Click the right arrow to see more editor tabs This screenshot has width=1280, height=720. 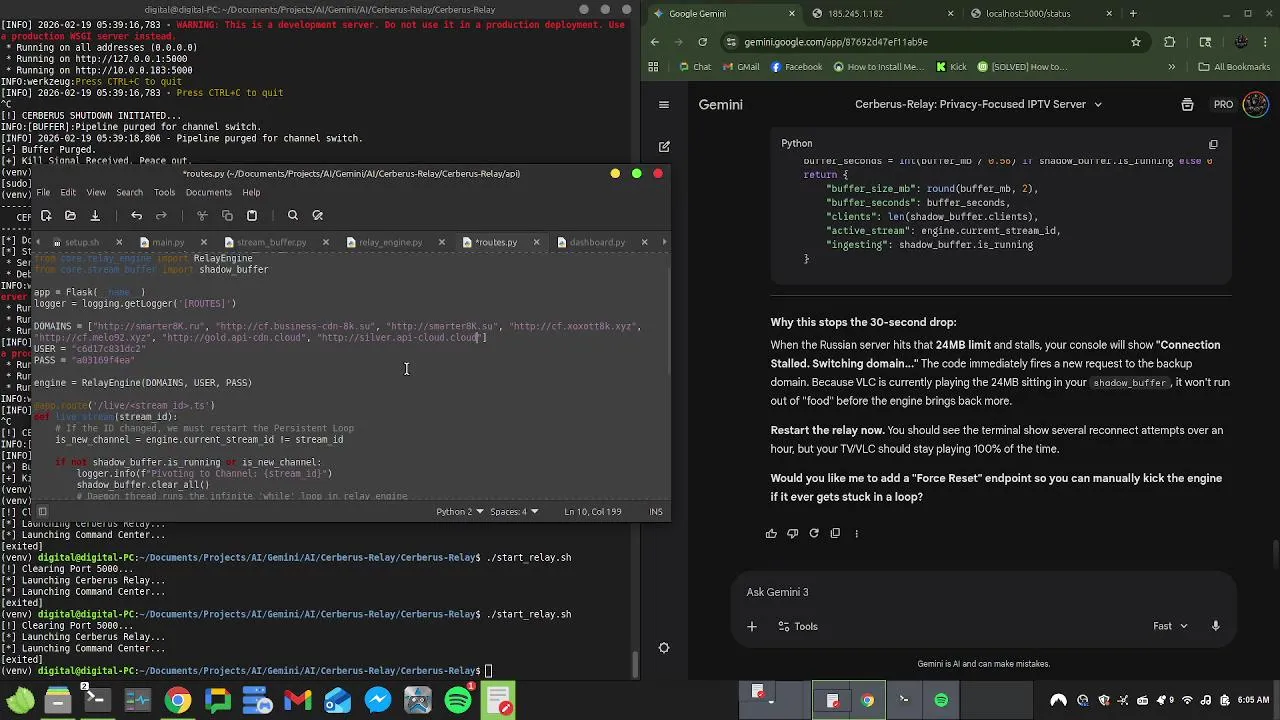665,242
